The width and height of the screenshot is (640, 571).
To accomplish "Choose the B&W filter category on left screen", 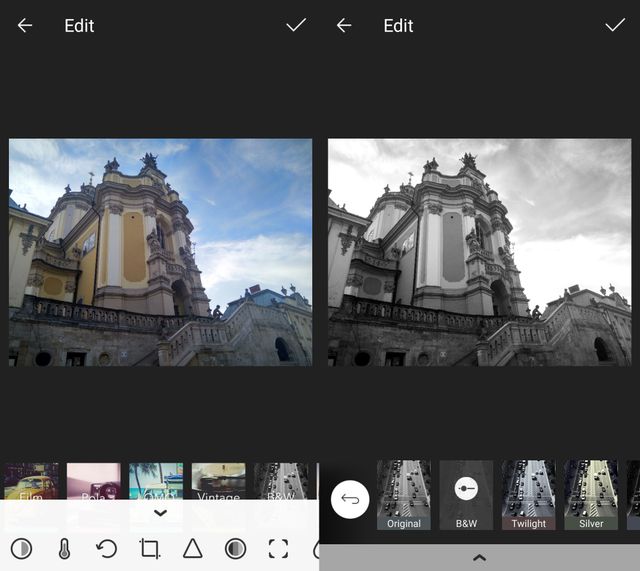I will click(x=281, y=482).
